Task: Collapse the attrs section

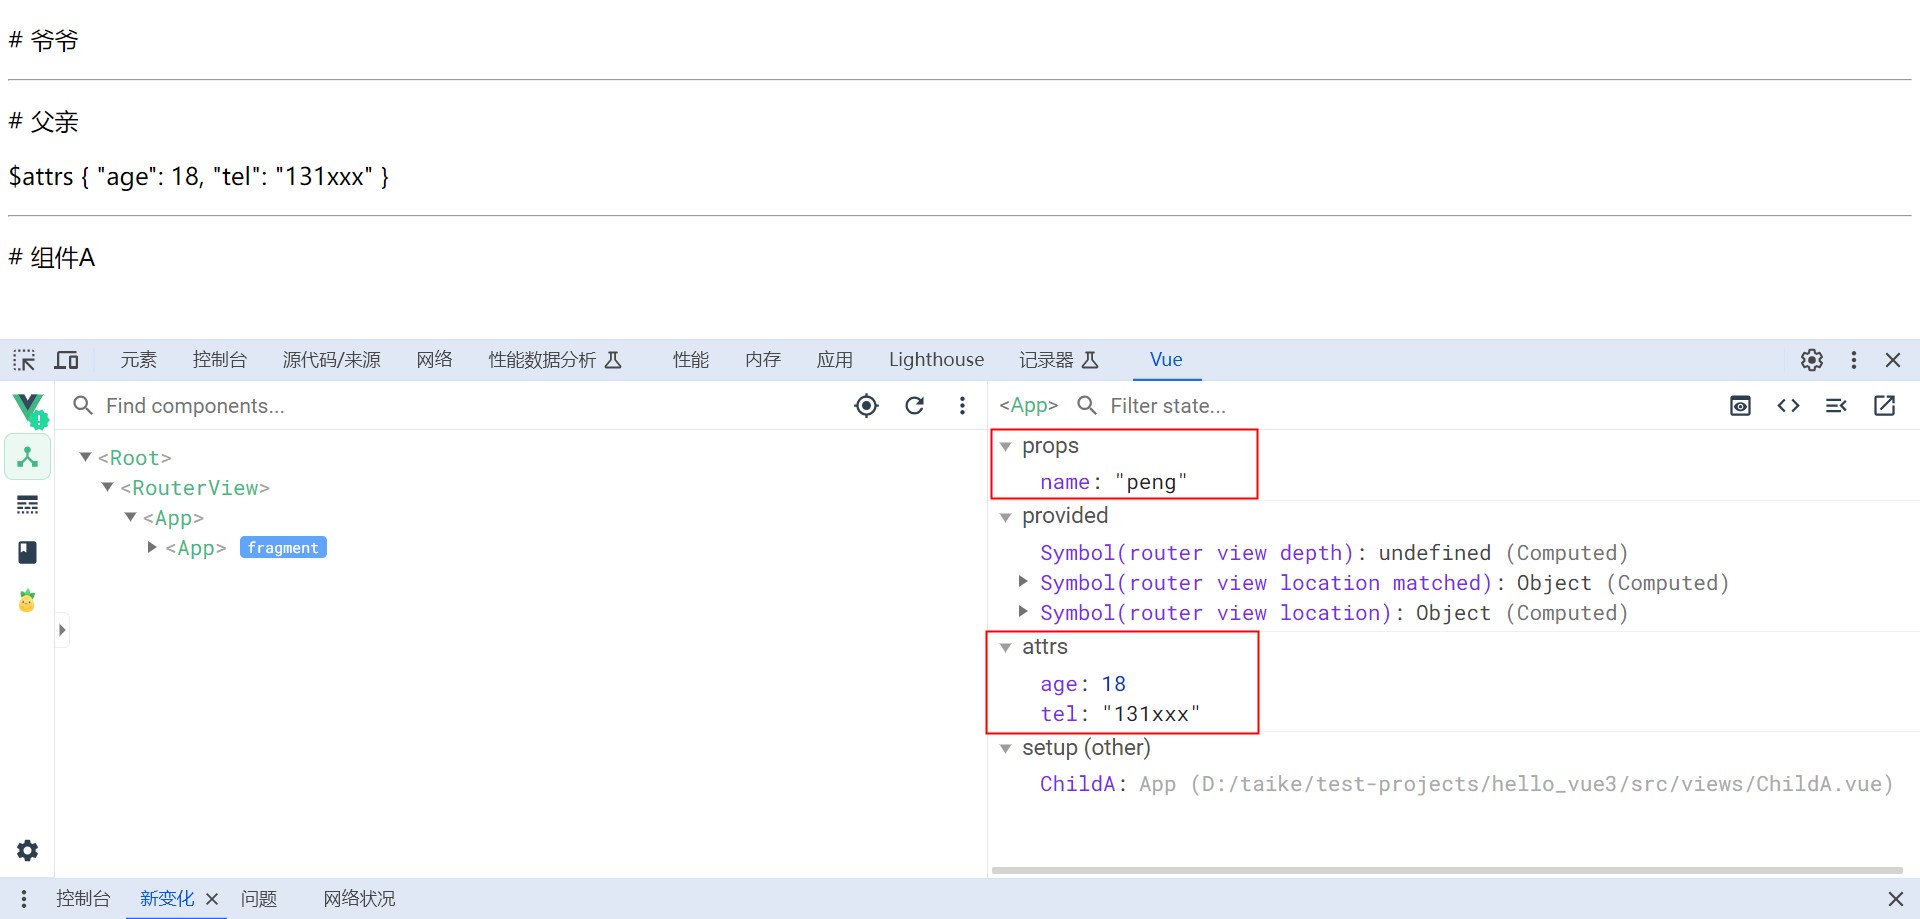Action: click(1006, 648)
